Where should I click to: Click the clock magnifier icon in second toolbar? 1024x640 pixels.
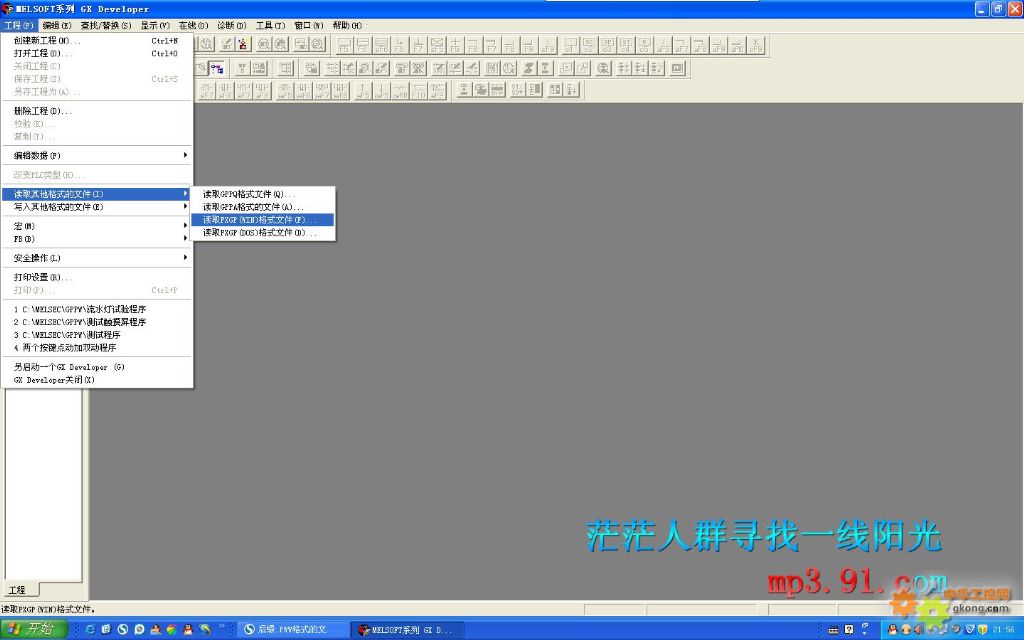(509, 68)
